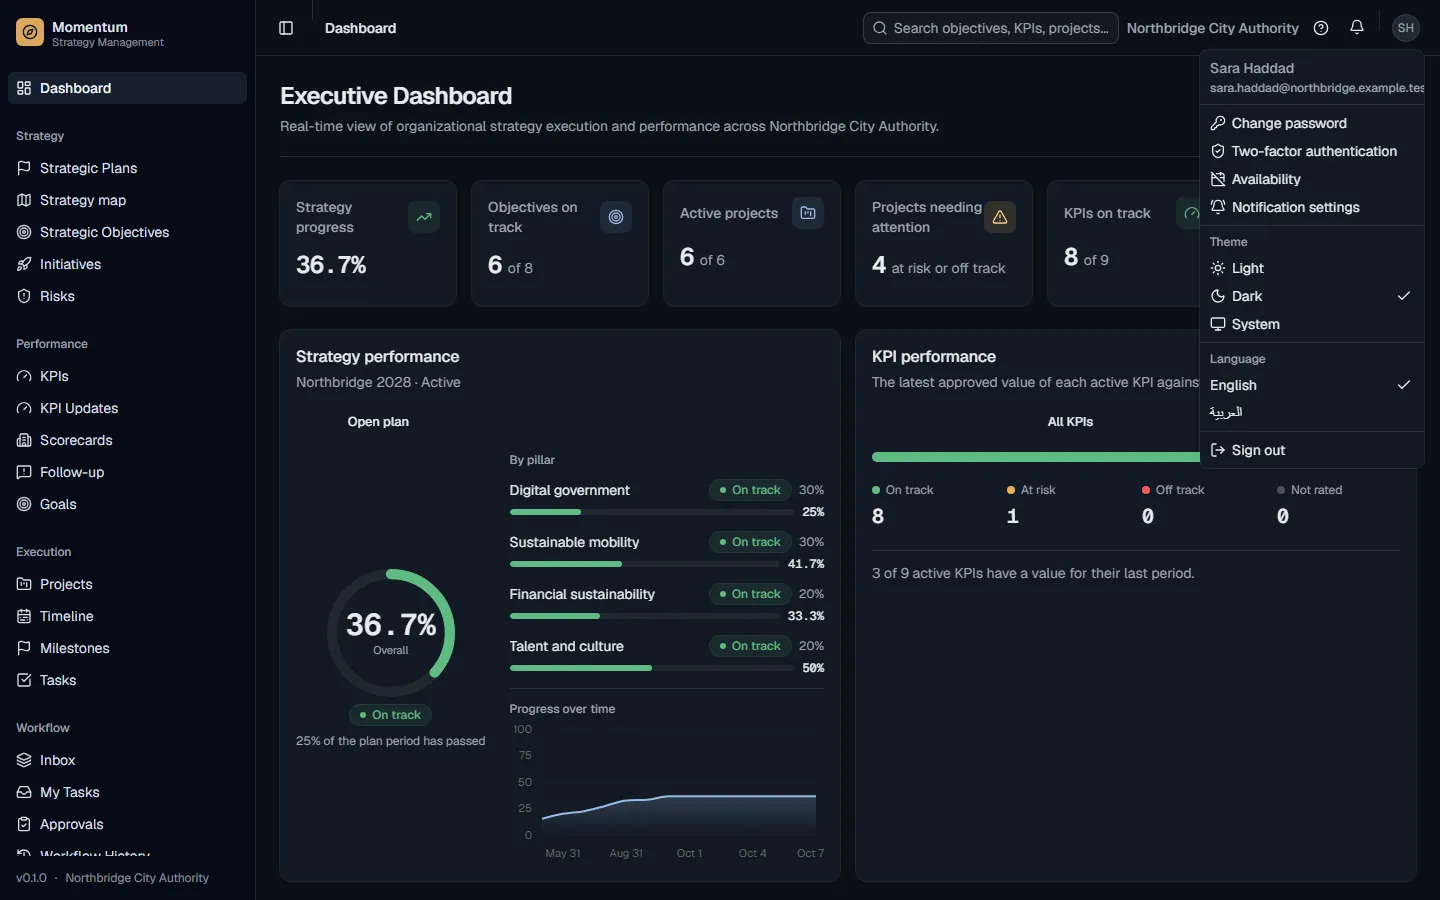The image size is (1440, 900).
Task: Choose Change password from the menu
Action: (x=1311, y=123)
